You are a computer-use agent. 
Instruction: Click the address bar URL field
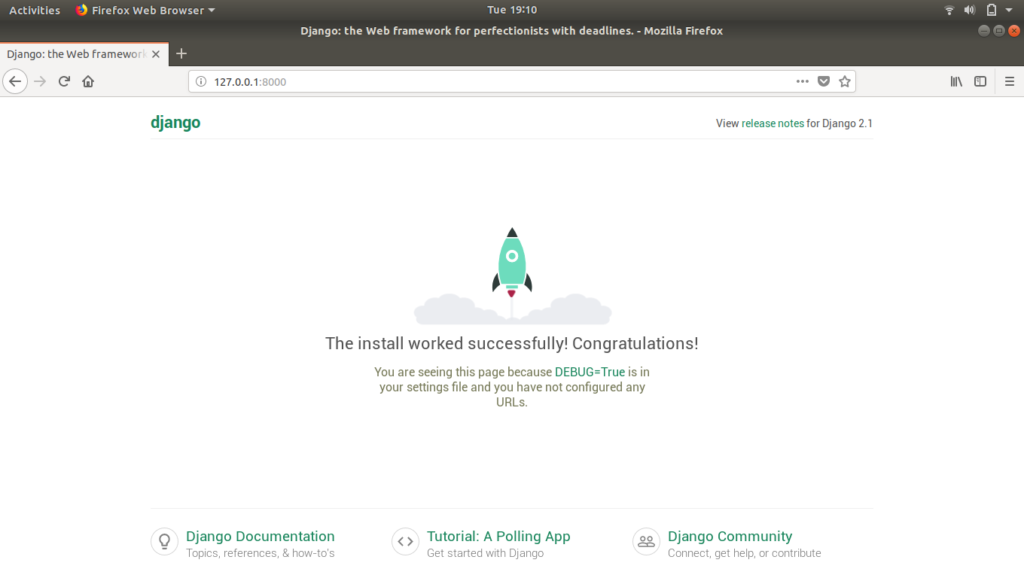click(500, 82)
